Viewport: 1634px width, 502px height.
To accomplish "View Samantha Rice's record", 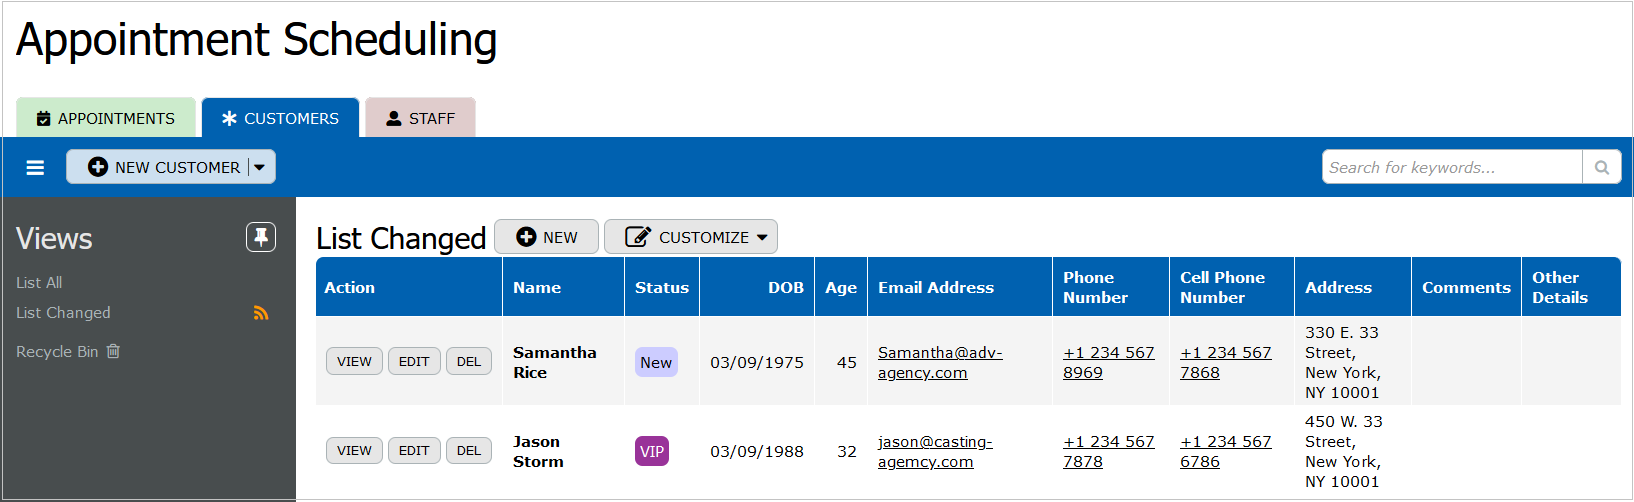I will tap(354, 361).
